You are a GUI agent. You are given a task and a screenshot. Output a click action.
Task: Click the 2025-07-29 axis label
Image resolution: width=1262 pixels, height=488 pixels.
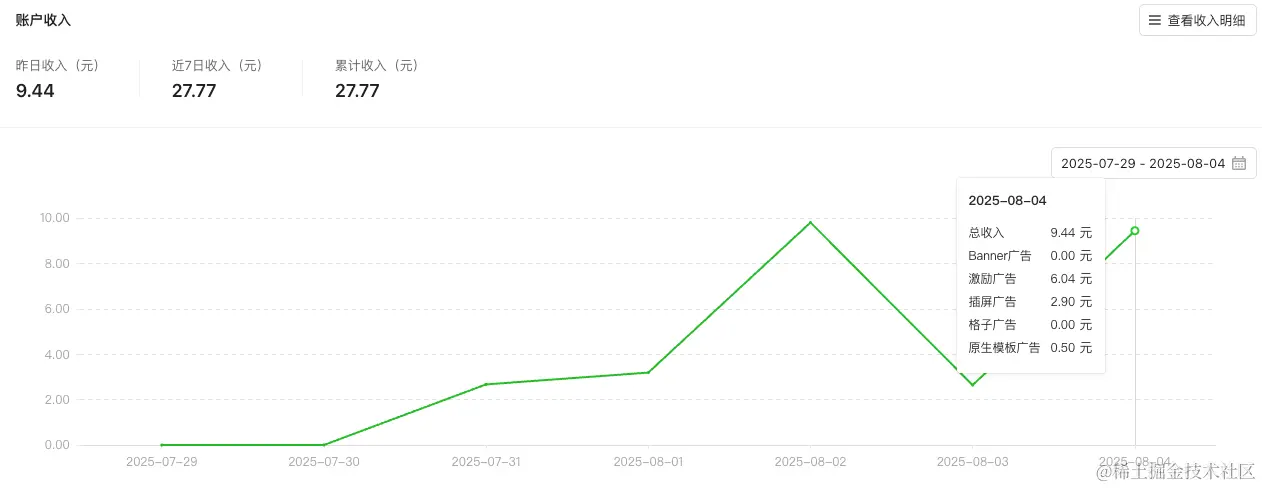[x=162, y=462]
